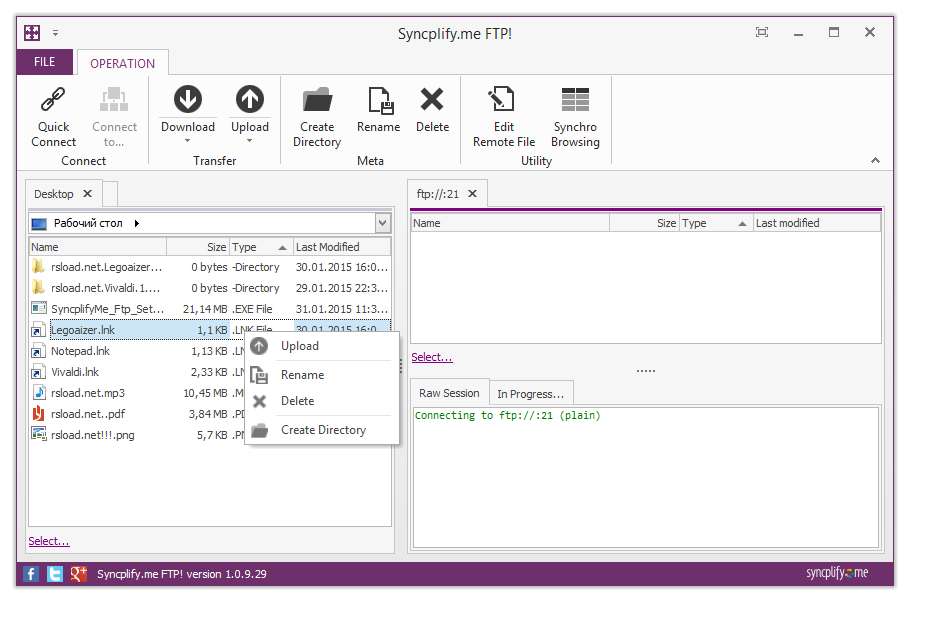
Task: Select the Legoaizer.lnk file row
Action: [x=210, y=330]
